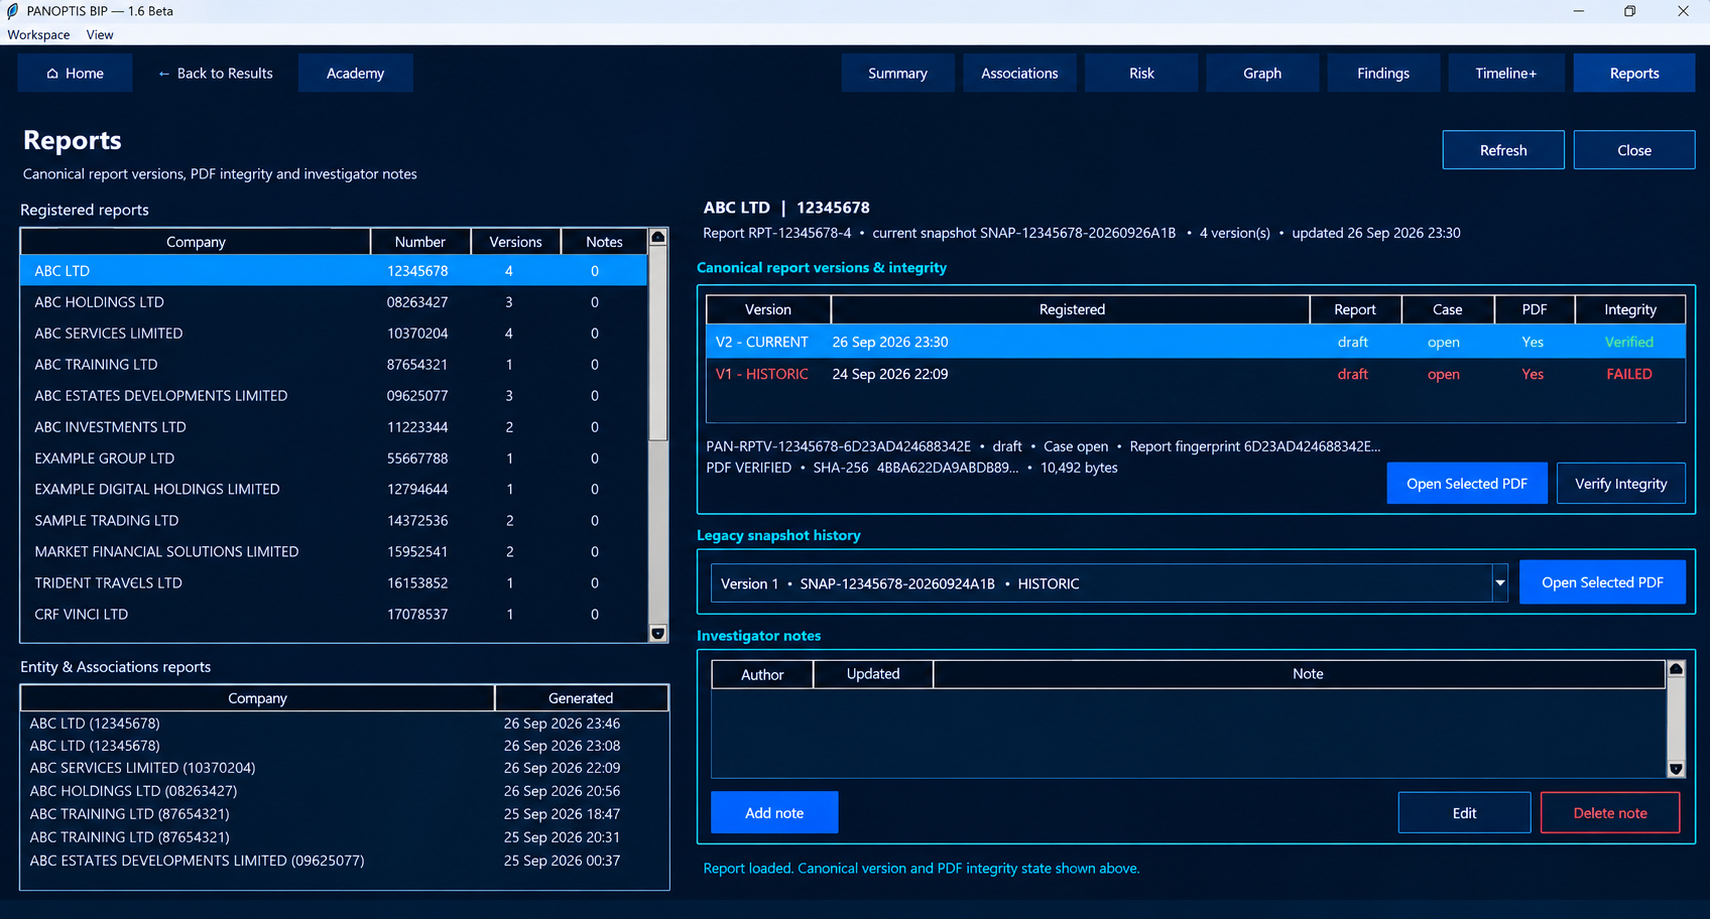Viewport: 1710px width, 919px height.
Task: Select the V2 - CURRENT version row
Action: (x=1195, y=342)
